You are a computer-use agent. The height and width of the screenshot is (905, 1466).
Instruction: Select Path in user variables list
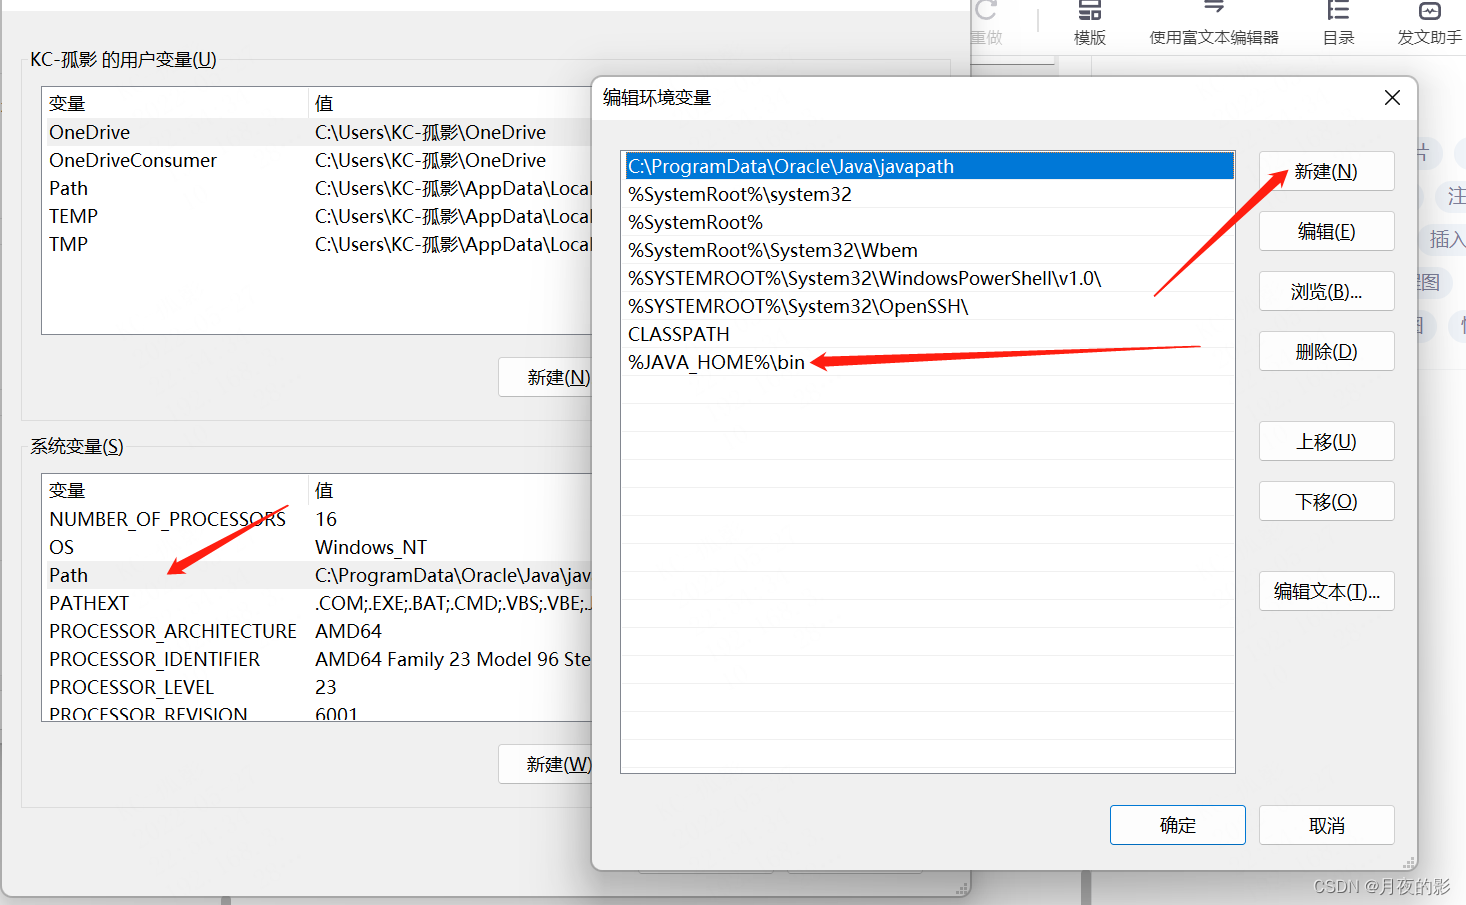[318, 188]
